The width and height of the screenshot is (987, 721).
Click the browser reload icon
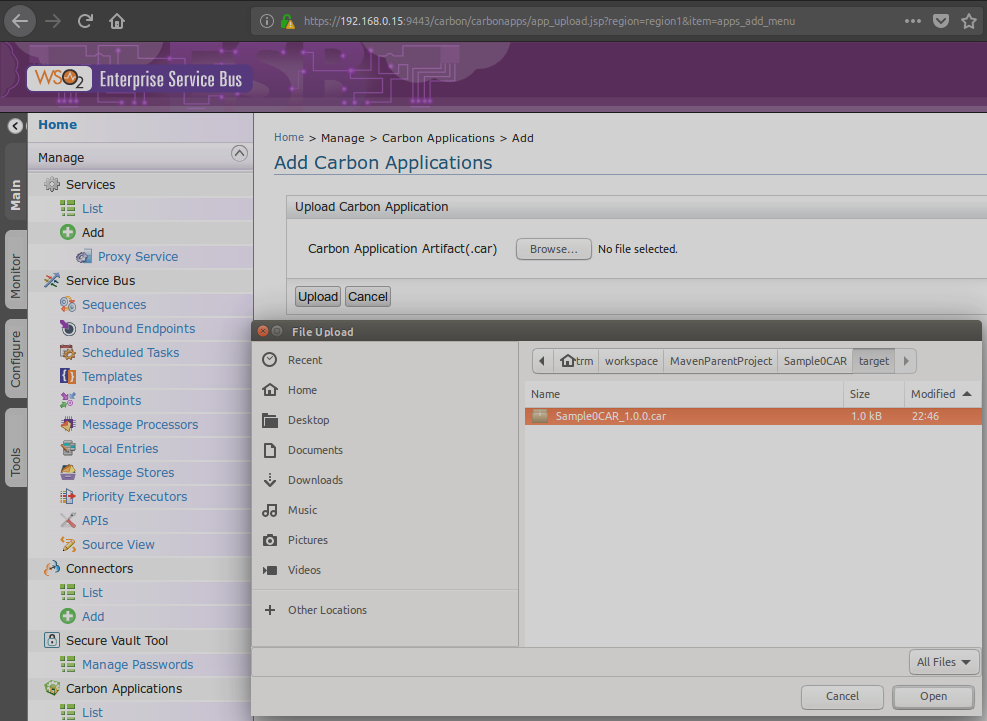click(x=85, y=20)
